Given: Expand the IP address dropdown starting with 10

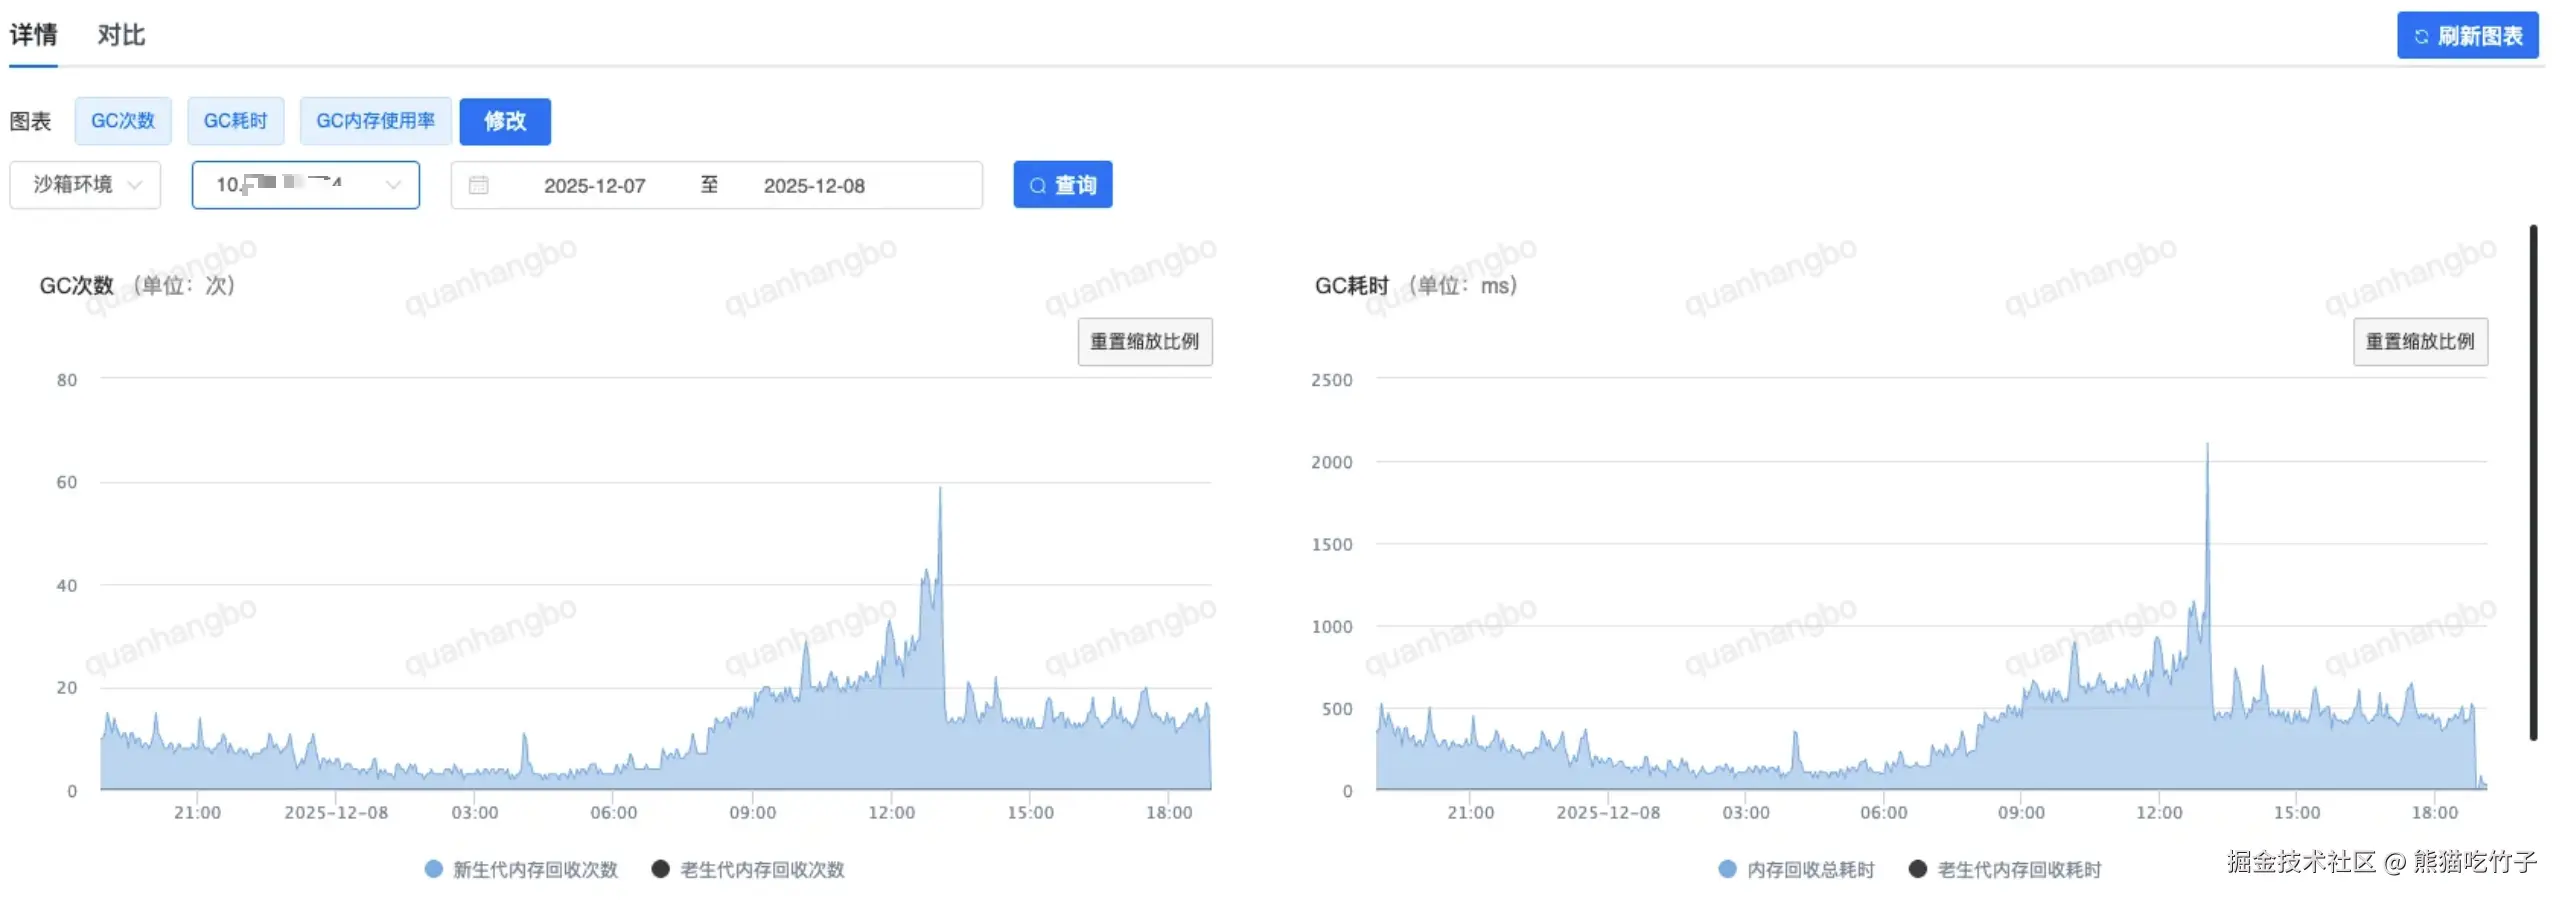Looking at the screenshot, I should [306, 185].
